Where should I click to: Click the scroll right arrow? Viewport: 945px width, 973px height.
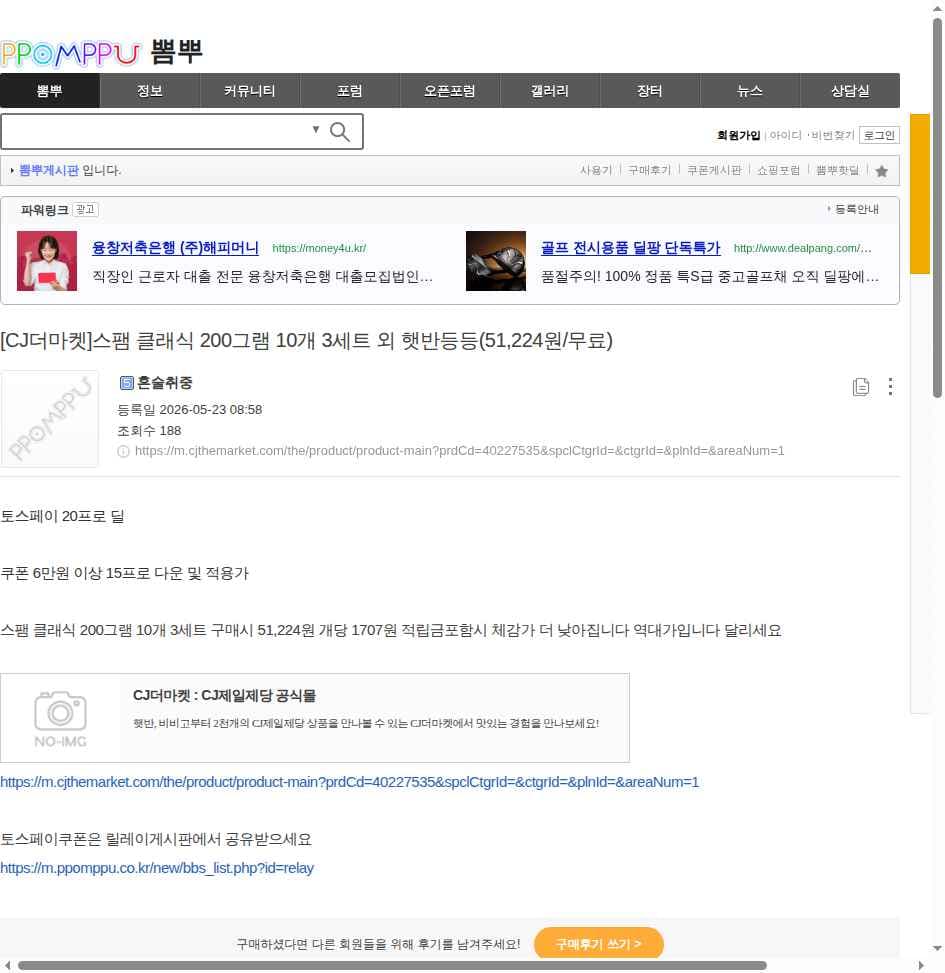(x=921, y=966)
